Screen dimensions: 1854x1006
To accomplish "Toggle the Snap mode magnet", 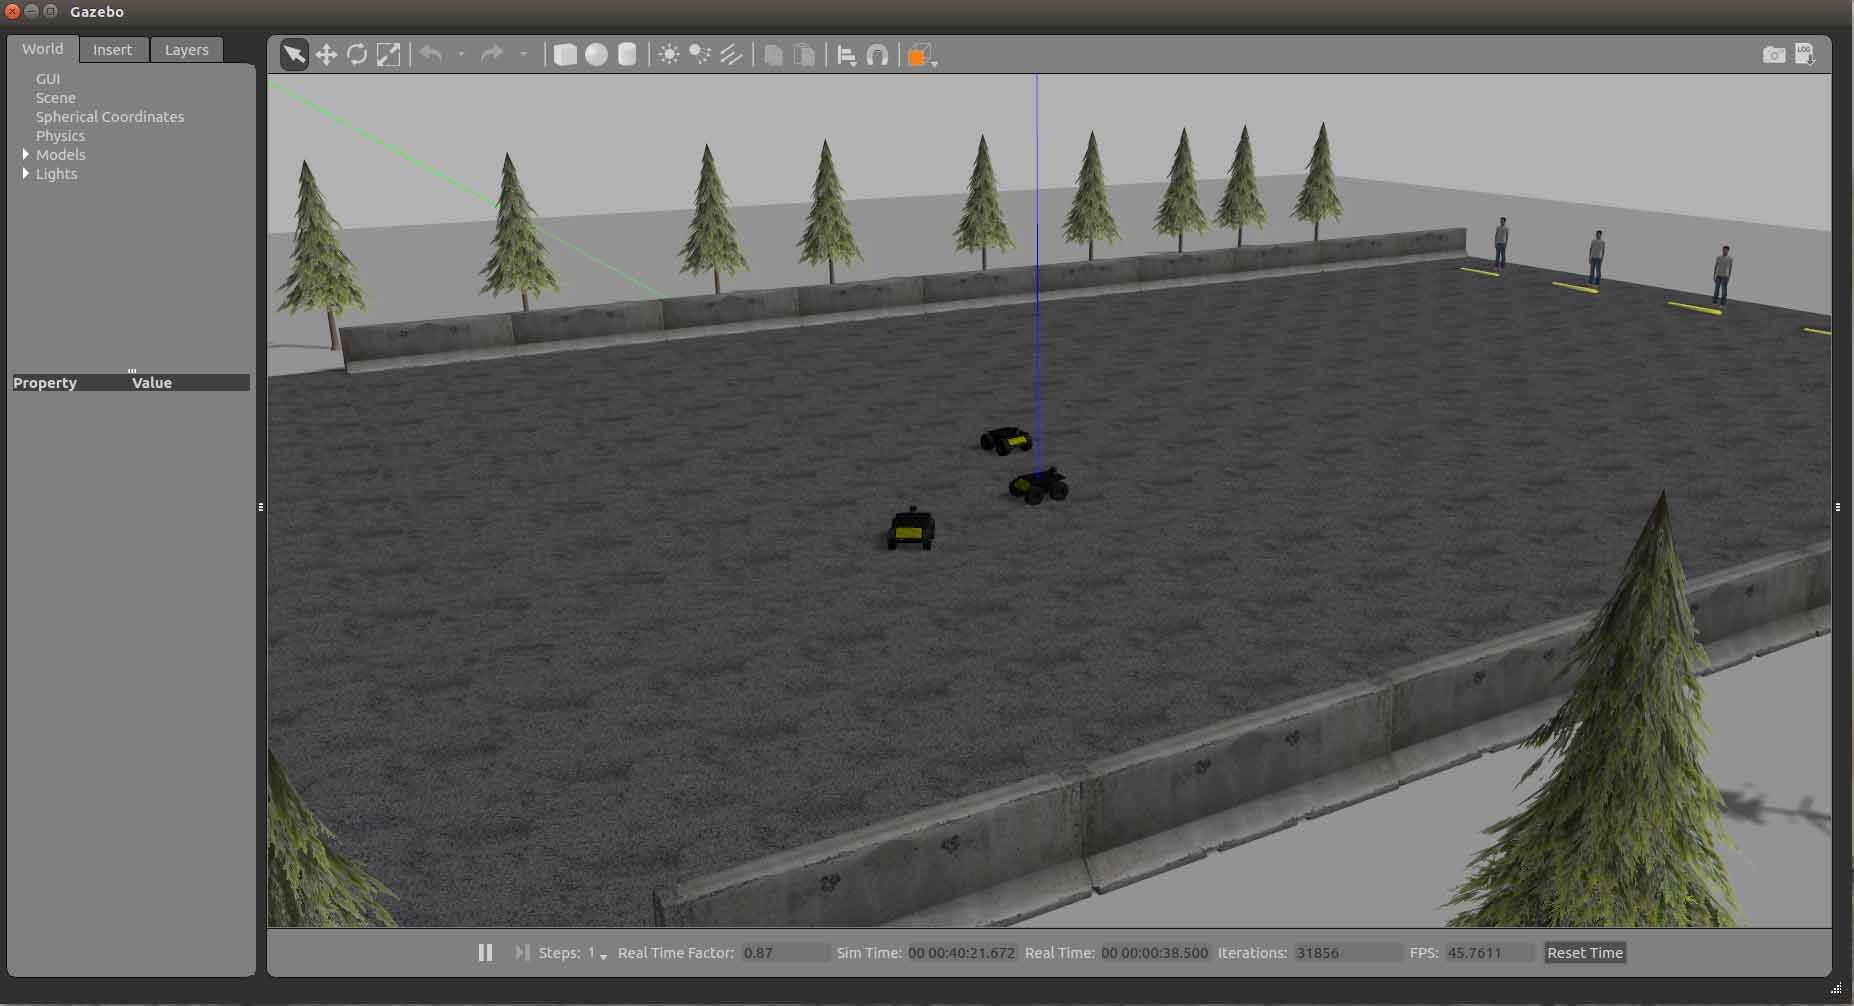I will tap(877, 55).
